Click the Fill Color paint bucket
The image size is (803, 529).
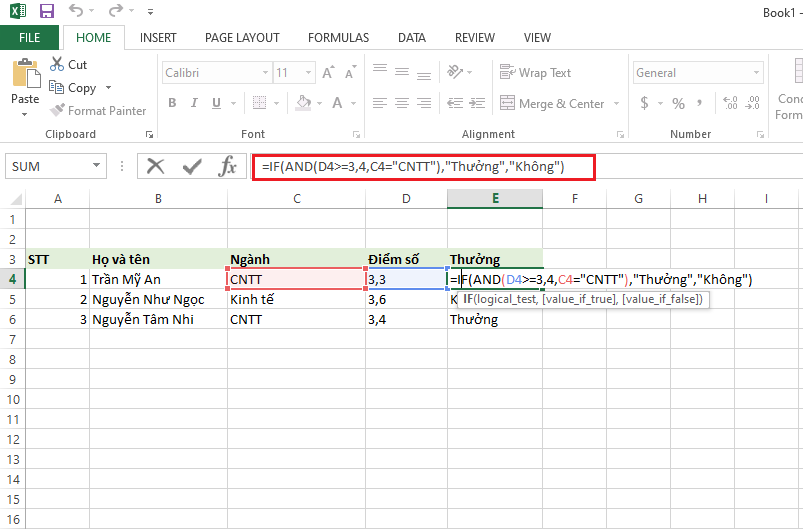(x=304, y=103)
